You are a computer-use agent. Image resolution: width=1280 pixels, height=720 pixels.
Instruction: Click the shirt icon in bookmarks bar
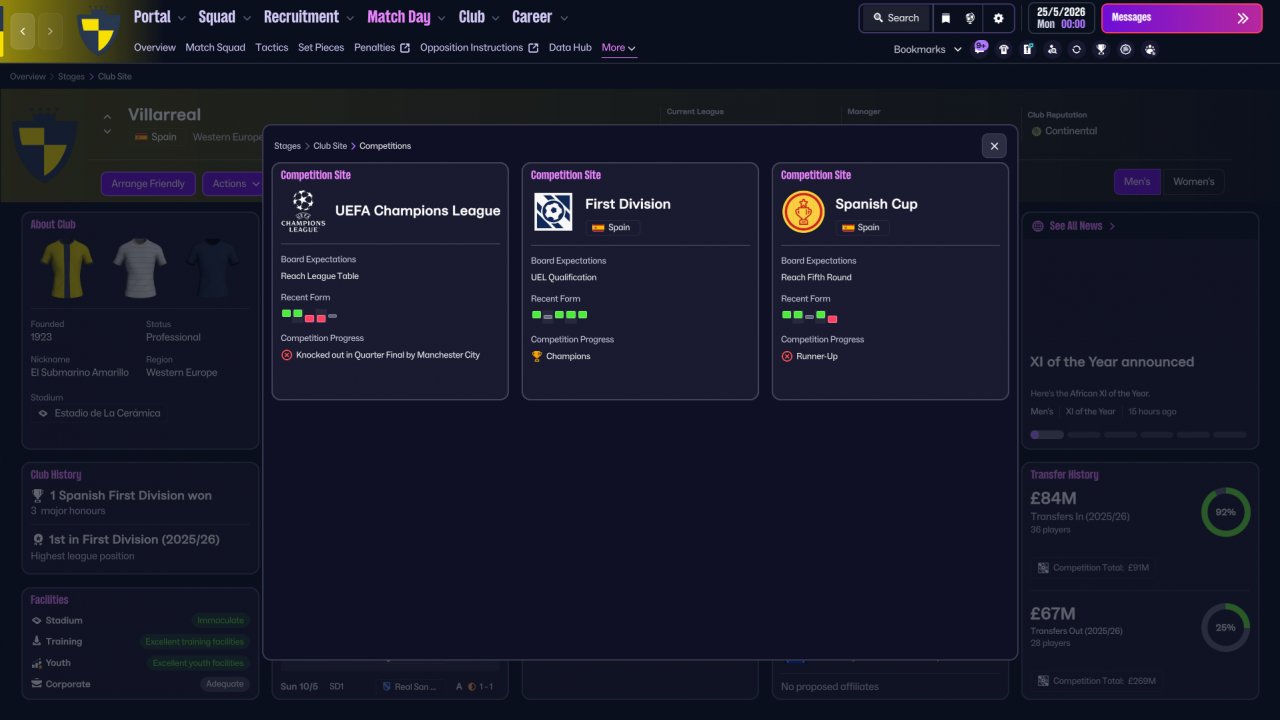[x=1004, y=49]
